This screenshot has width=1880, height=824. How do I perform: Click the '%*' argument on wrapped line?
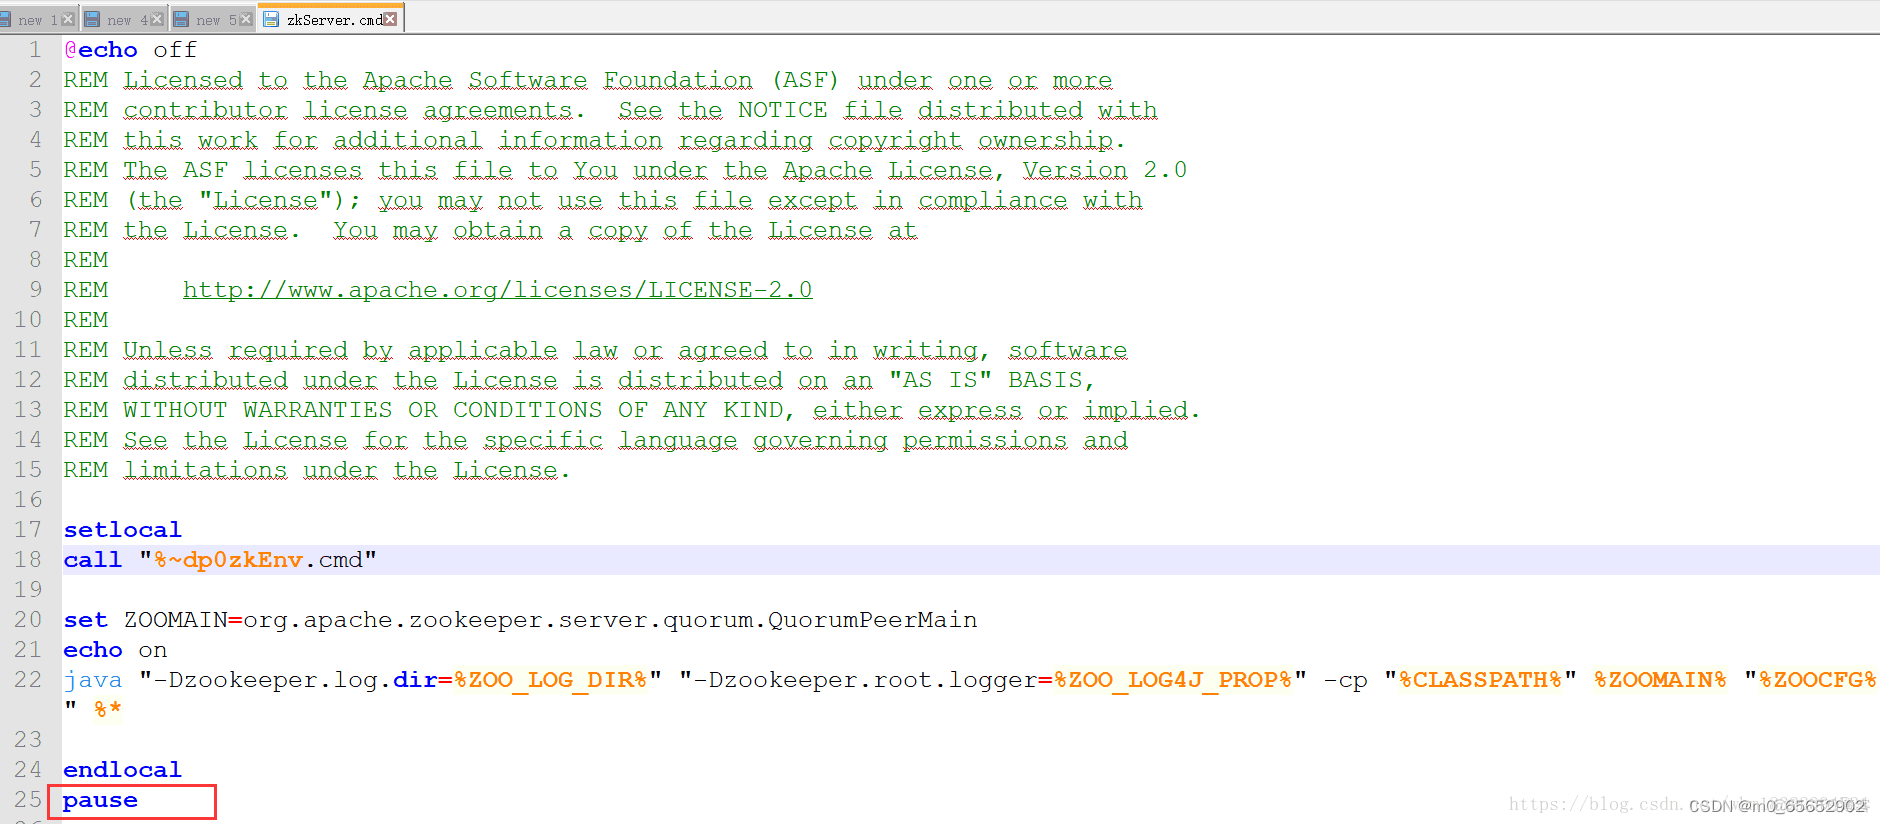[107, 709]
